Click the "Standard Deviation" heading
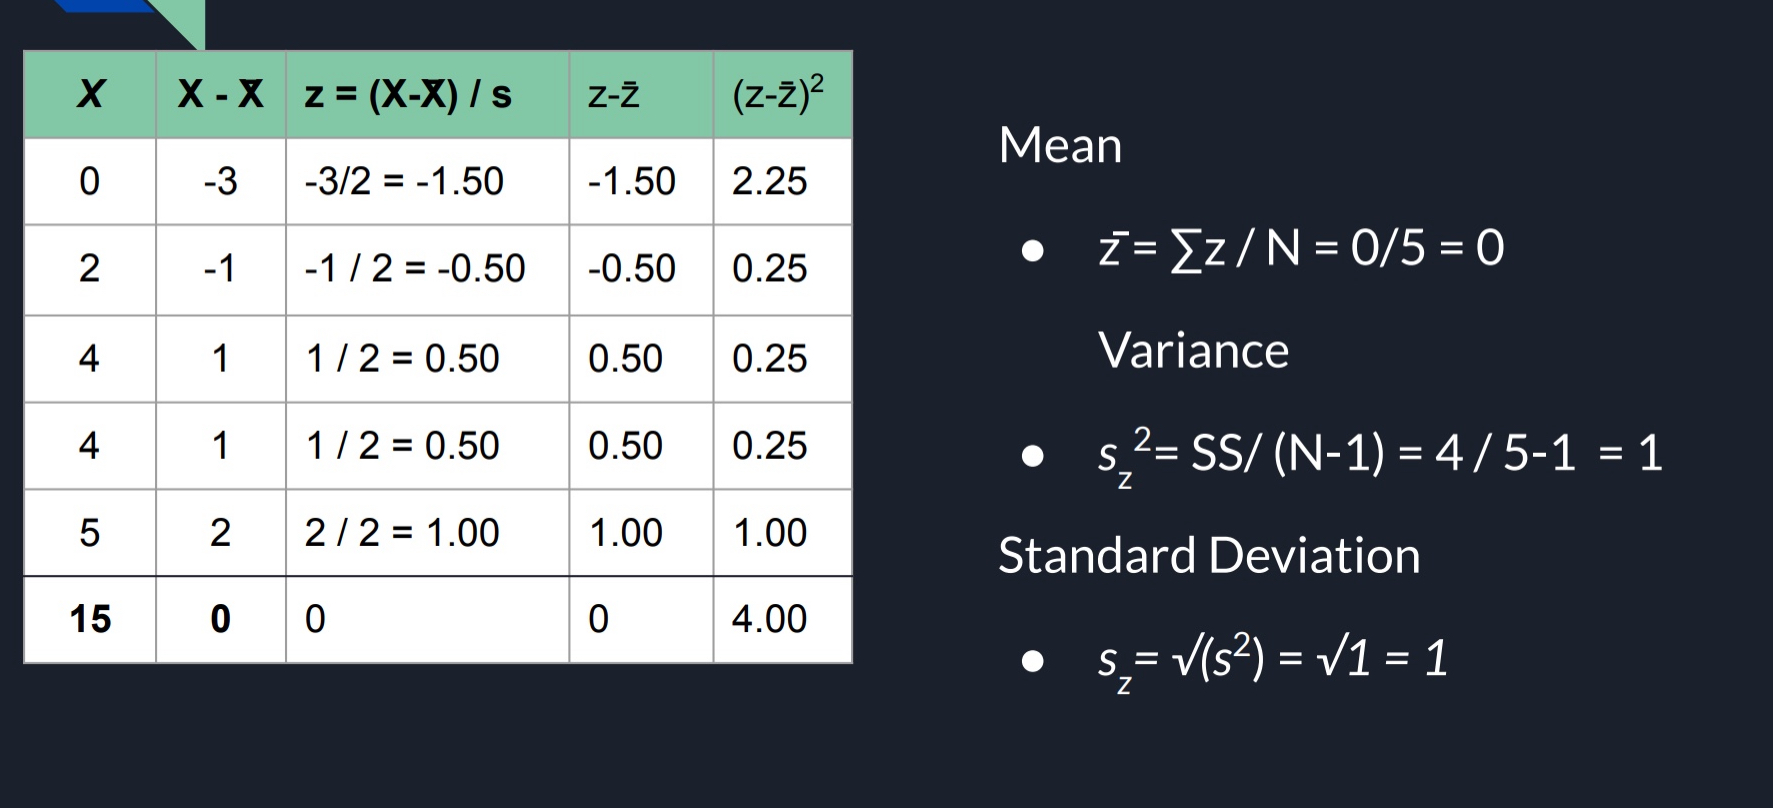The height and width of the screenshot is (808, 1773). (1209, 555)
